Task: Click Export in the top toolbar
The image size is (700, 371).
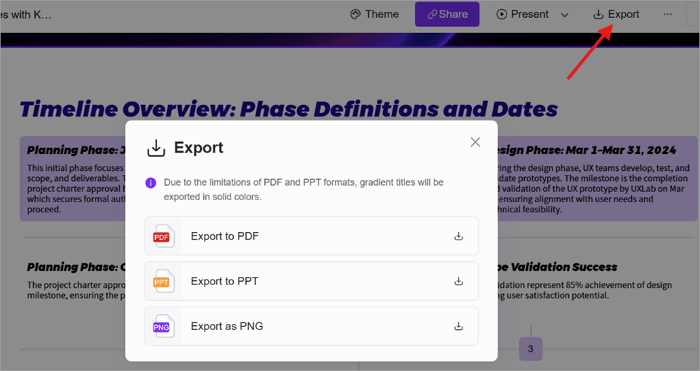Action: point(616,14)
